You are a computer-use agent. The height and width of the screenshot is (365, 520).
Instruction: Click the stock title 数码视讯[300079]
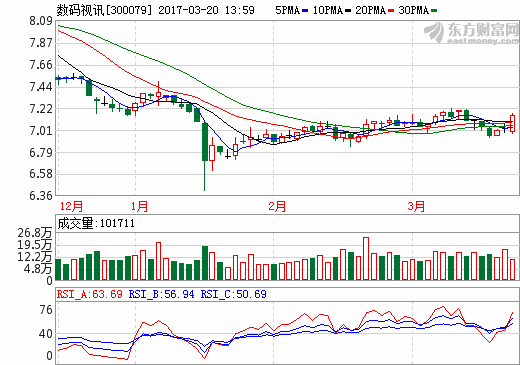[104, 10]
